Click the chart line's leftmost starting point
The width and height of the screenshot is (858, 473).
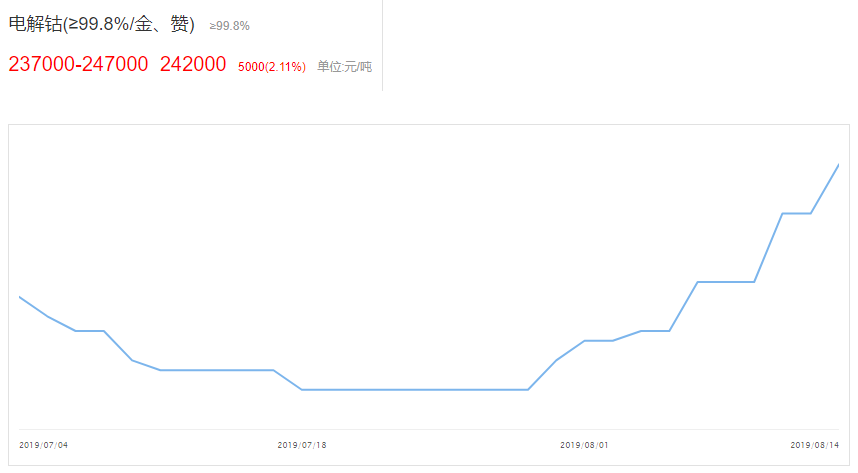(20, 297)
